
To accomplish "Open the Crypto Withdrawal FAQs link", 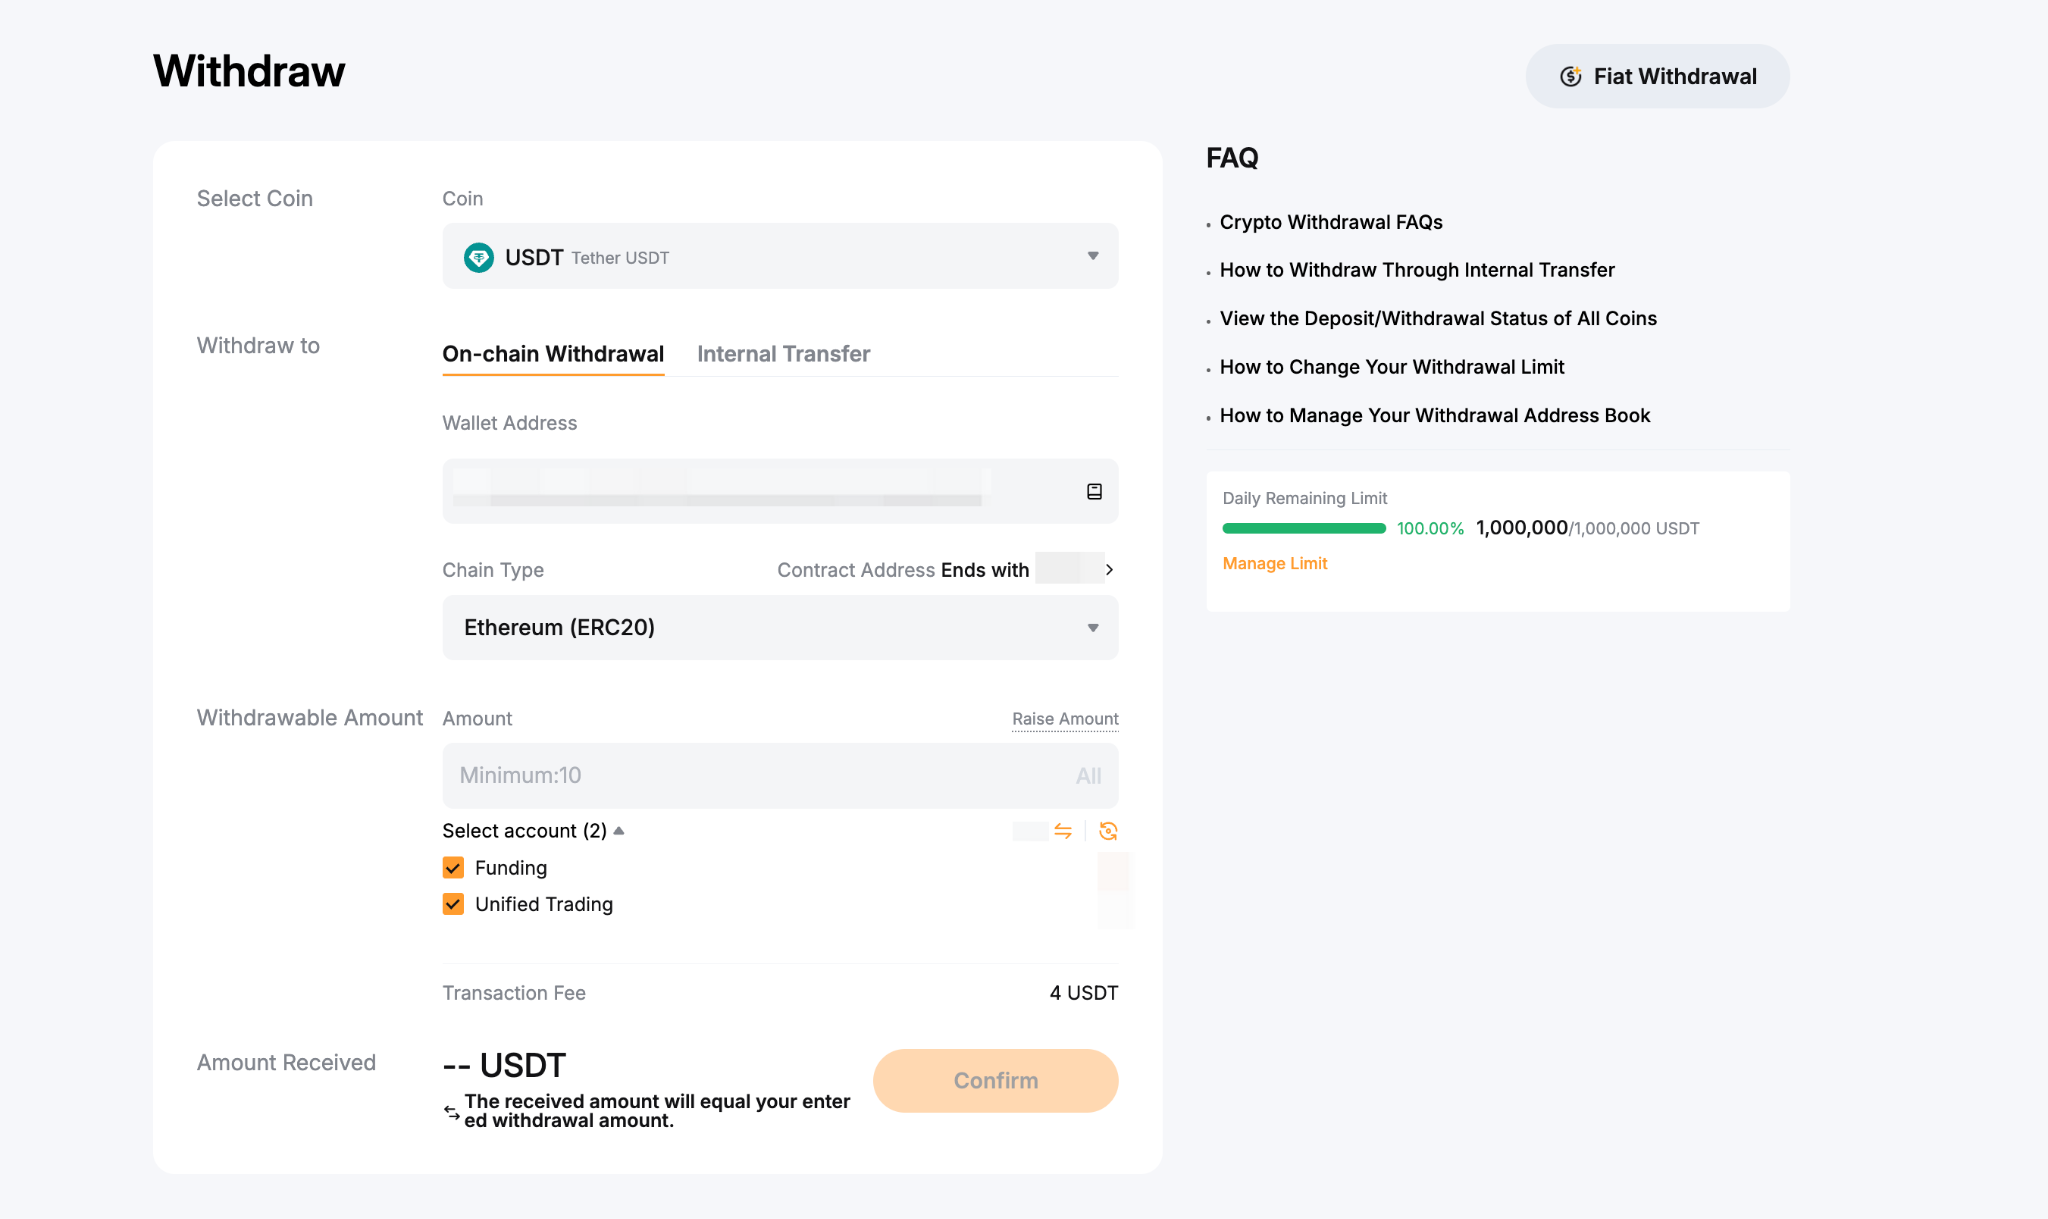I will point(1330,222).
